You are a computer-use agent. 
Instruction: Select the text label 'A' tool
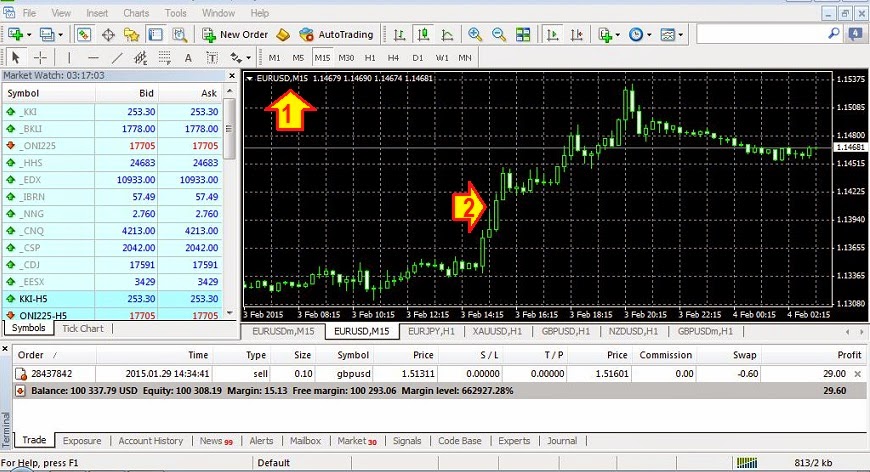(x=188, y=57)
